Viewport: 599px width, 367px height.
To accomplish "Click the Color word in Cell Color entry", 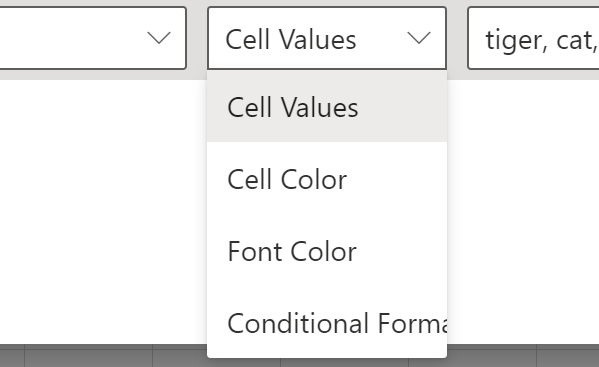I will [314, 179].
